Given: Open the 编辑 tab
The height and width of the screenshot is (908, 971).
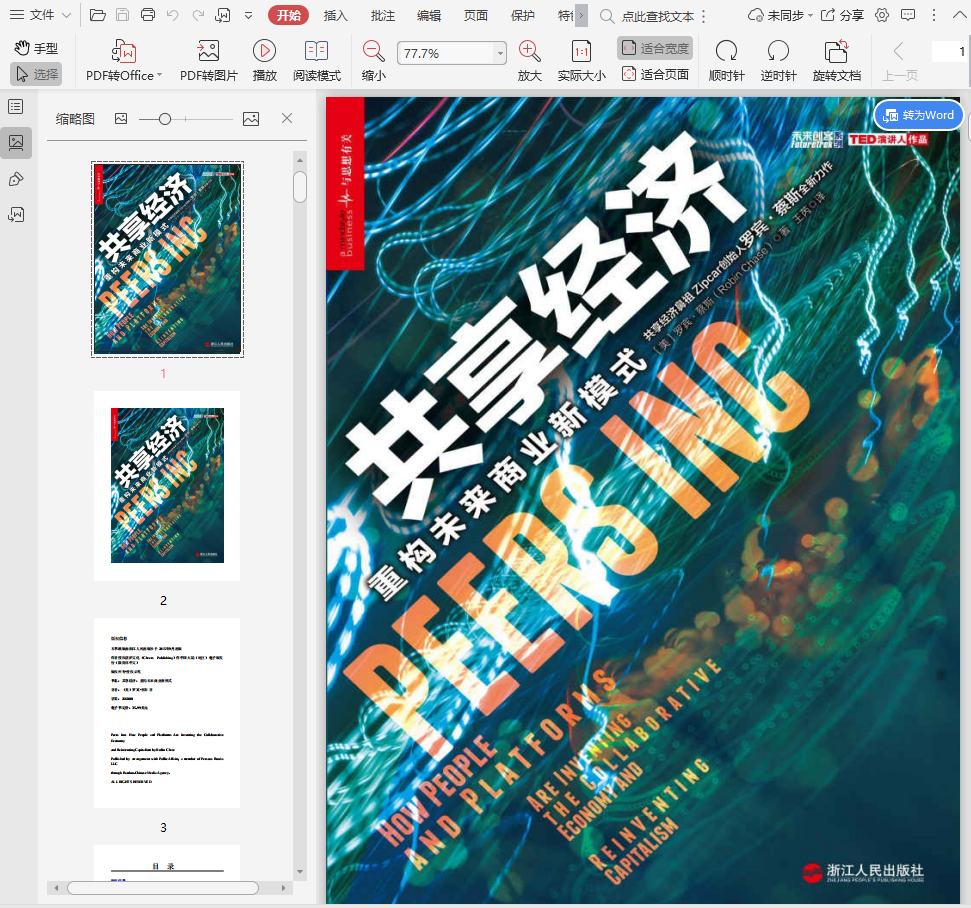Looking at the screenshot, I should click(x=429, y=15).
